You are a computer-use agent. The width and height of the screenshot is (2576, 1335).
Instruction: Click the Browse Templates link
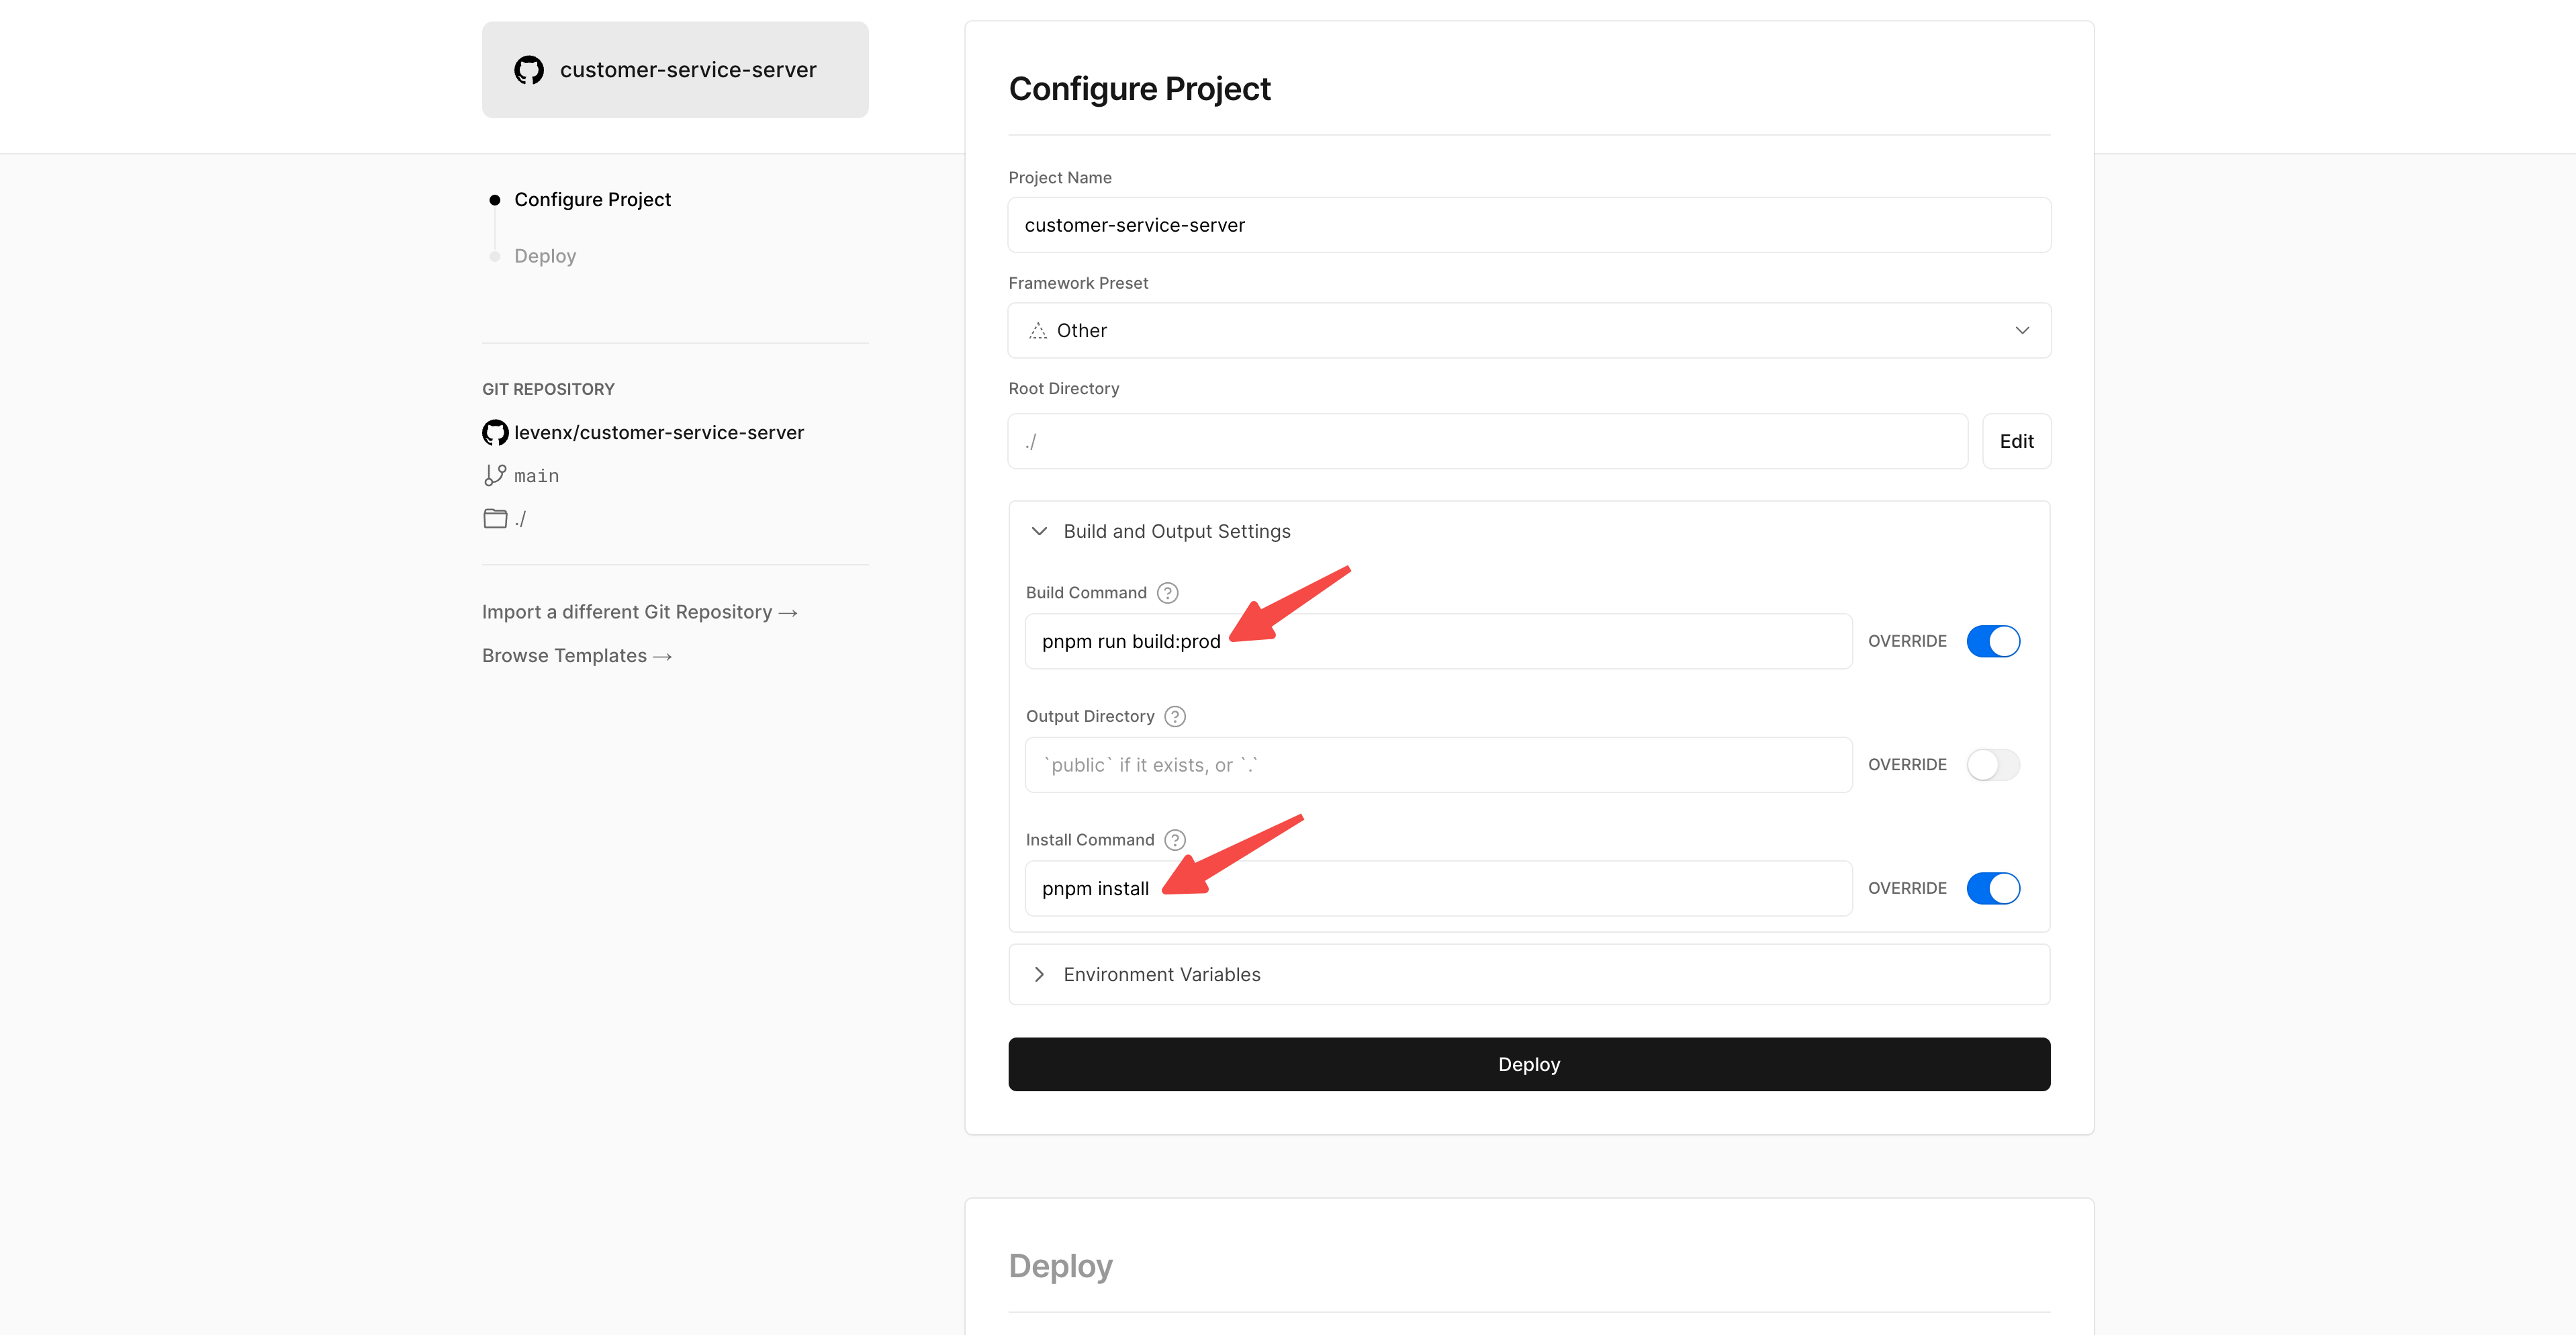[x=576, y=656]
